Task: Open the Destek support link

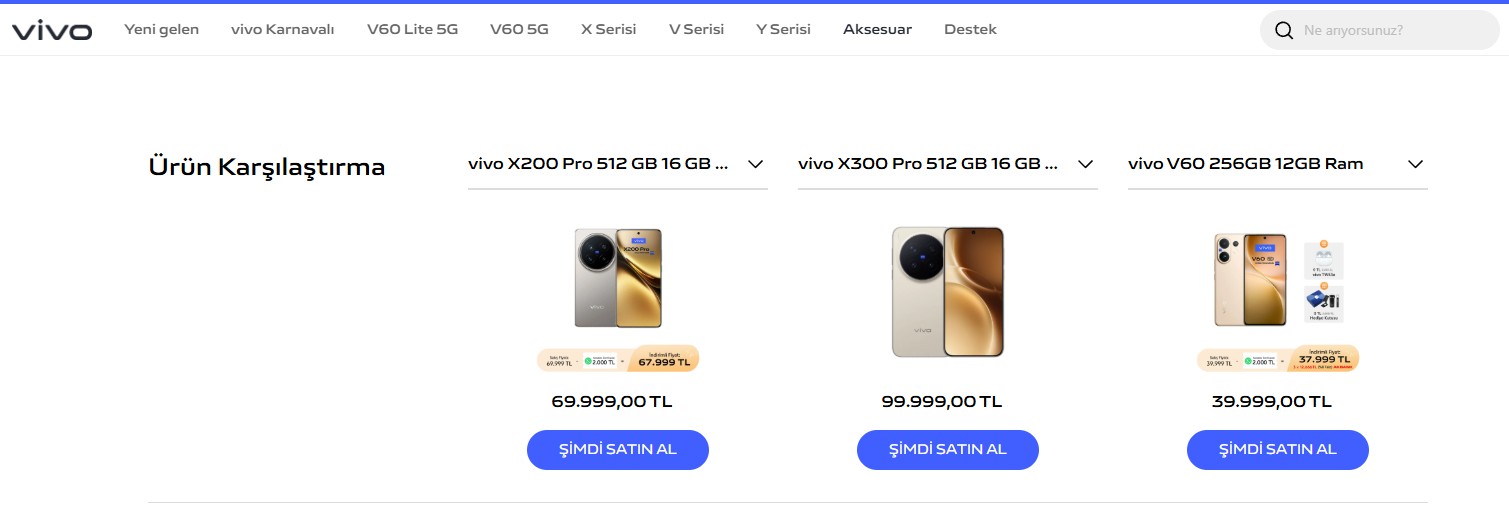Action: pos(970,29)
